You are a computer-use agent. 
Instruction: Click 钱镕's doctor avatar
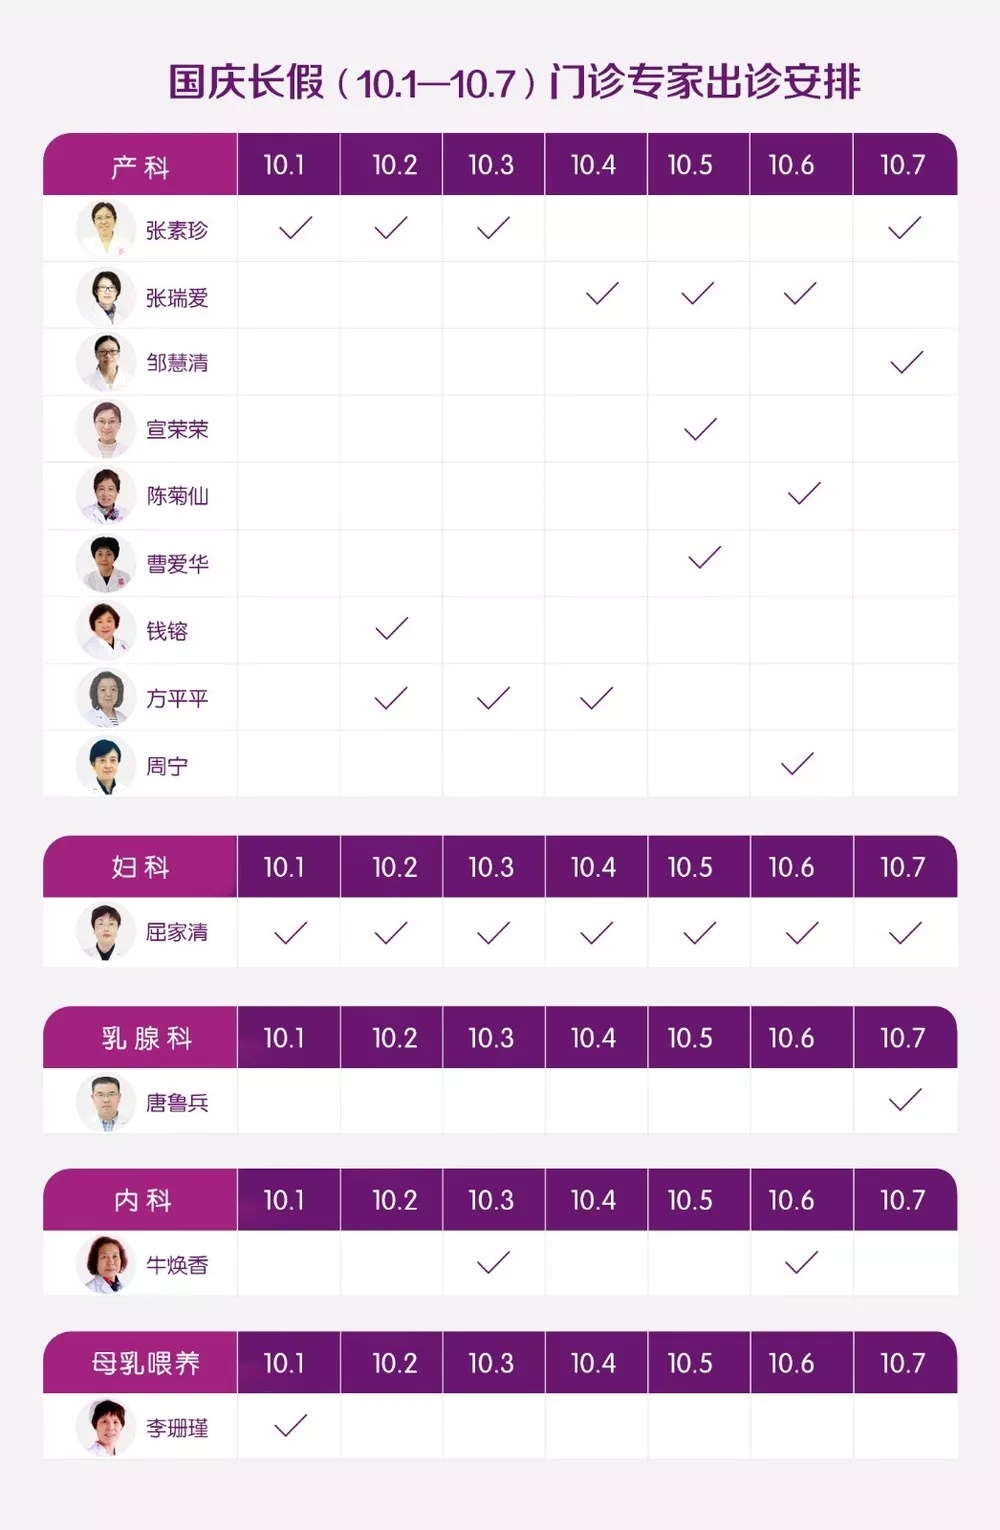[x=106, y=630]
